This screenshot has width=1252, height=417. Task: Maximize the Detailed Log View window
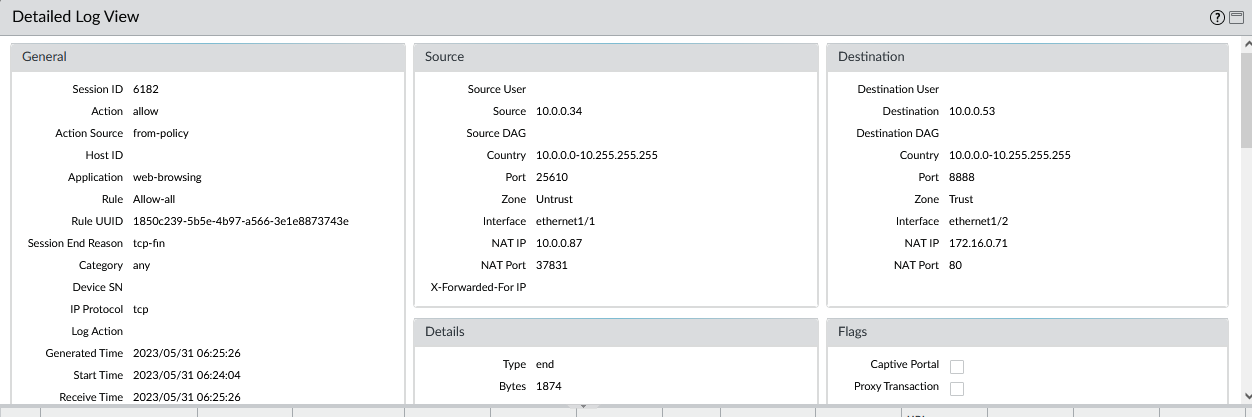click(1236, 17)
